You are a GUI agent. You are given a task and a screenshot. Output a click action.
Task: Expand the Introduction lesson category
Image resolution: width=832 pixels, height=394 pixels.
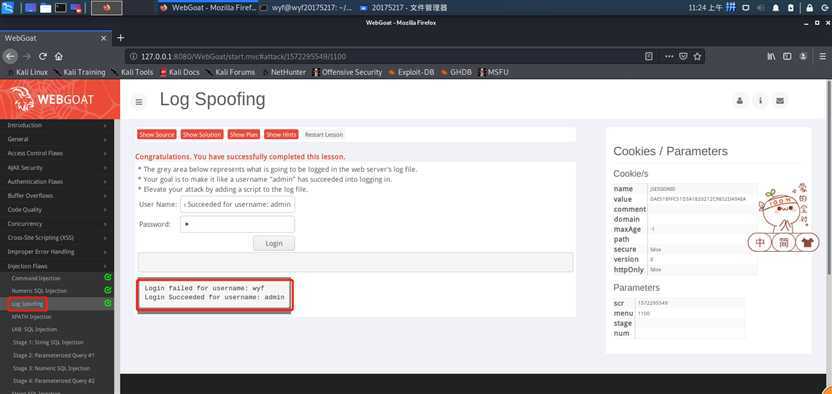pos(57,125)
